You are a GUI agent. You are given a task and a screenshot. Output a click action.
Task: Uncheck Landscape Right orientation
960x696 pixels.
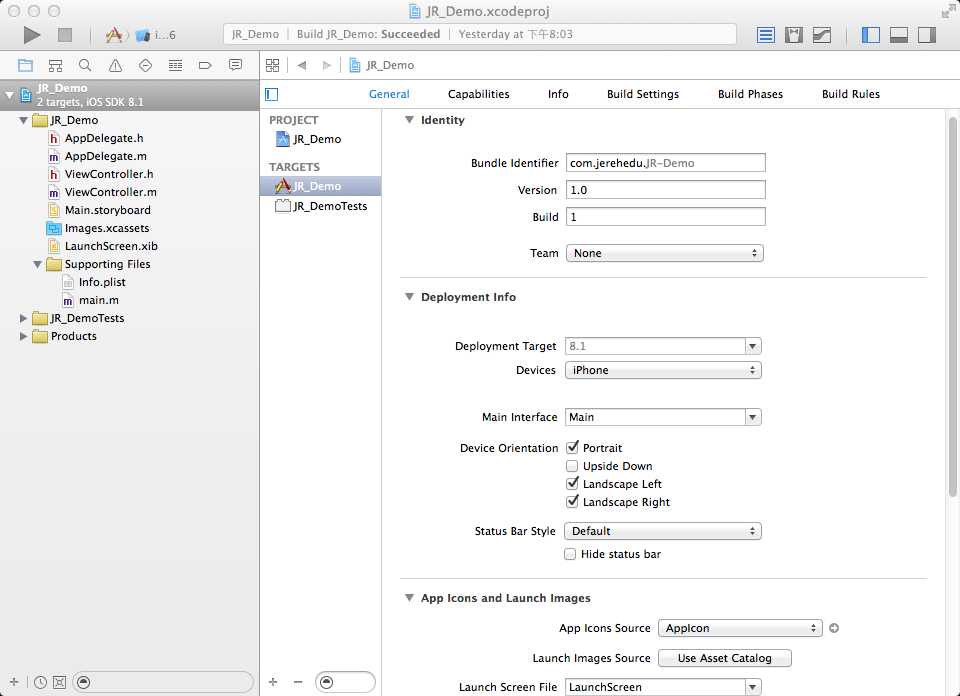point(572,501)
